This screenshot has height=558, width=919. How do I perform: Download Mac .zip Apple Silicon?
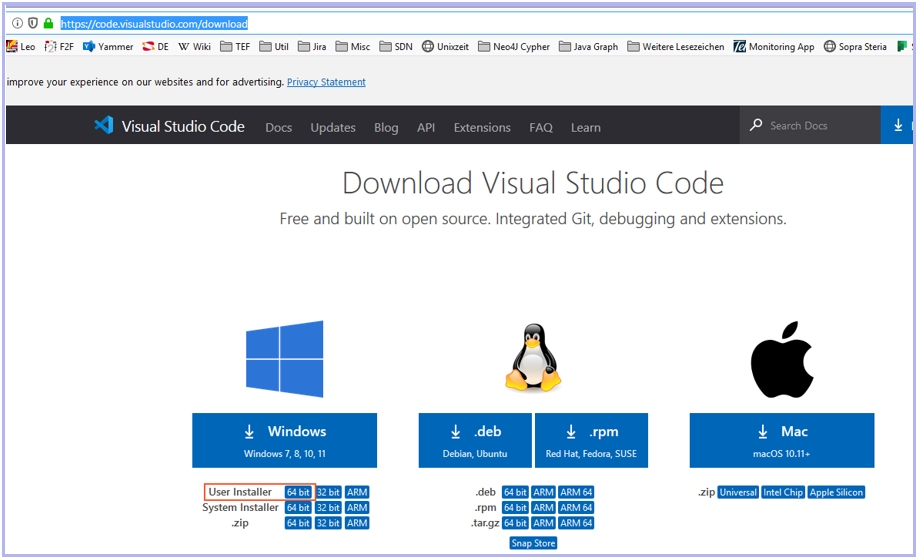pos(836,492)
